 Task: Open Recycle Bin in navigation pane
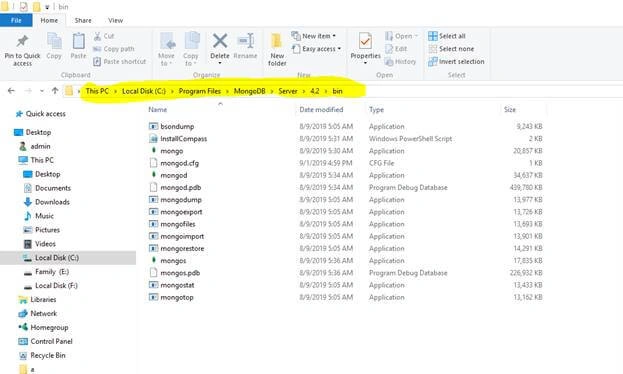tap(42, 355)
